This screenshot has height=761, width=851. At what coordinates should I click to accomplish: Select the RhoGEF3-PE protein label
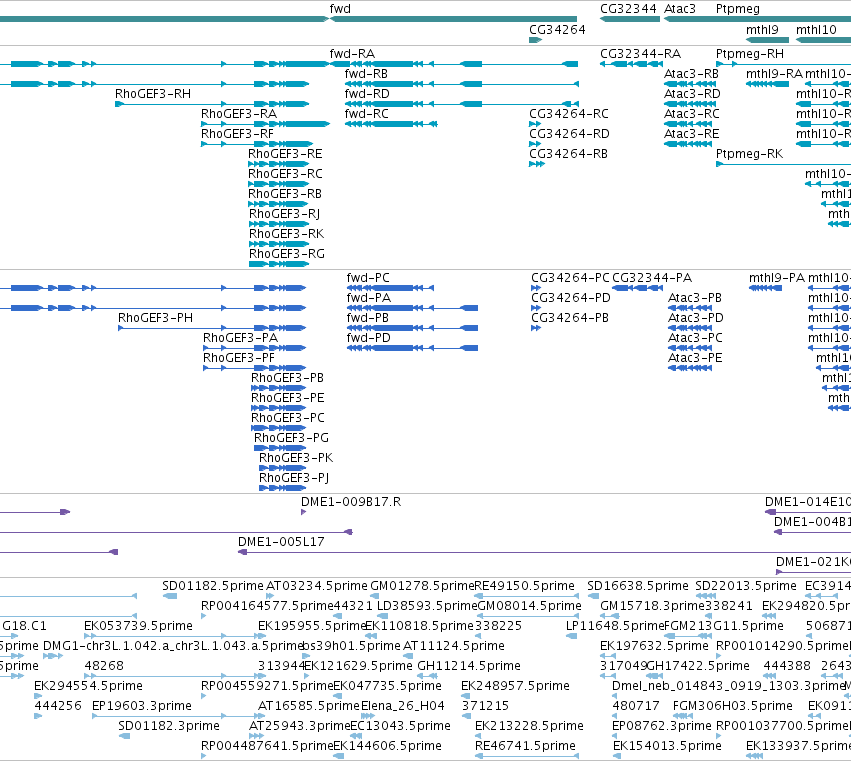(287, 398)
